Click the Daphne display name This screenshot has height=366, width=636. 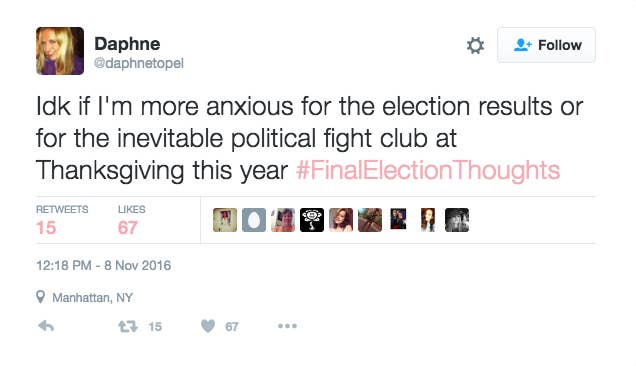click(127, 44)
